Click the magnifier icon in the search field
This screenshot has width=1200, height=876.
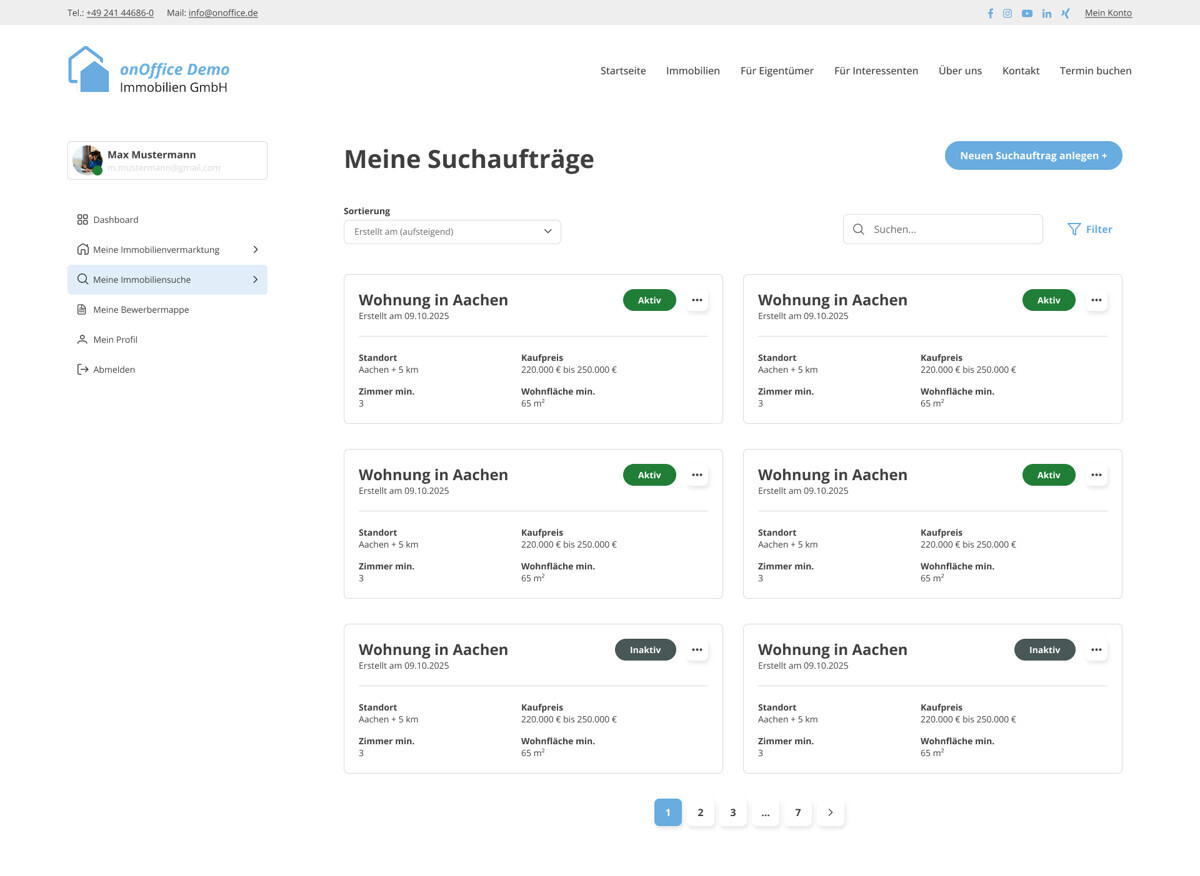pos(858,229)
